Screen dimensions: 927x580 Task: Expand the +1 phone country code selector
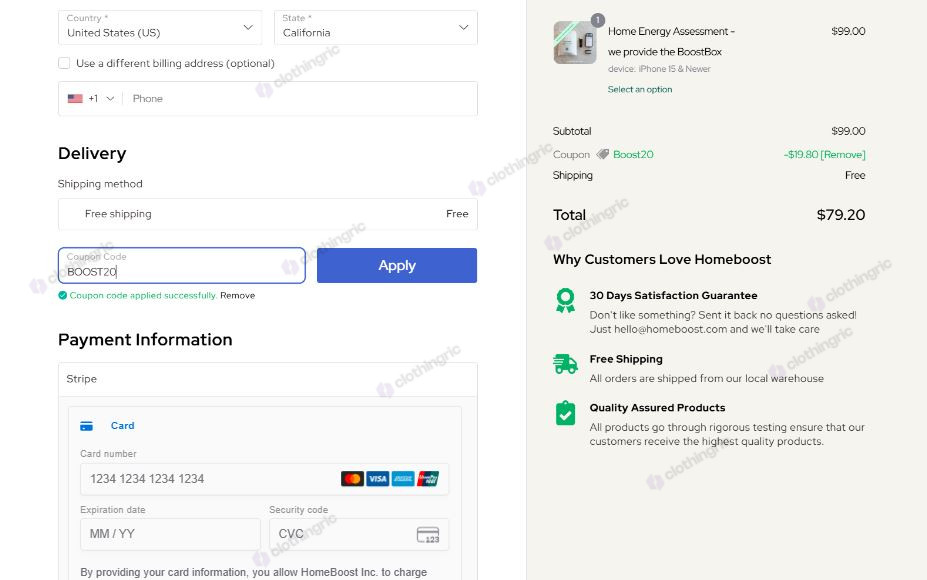(101, 99)
